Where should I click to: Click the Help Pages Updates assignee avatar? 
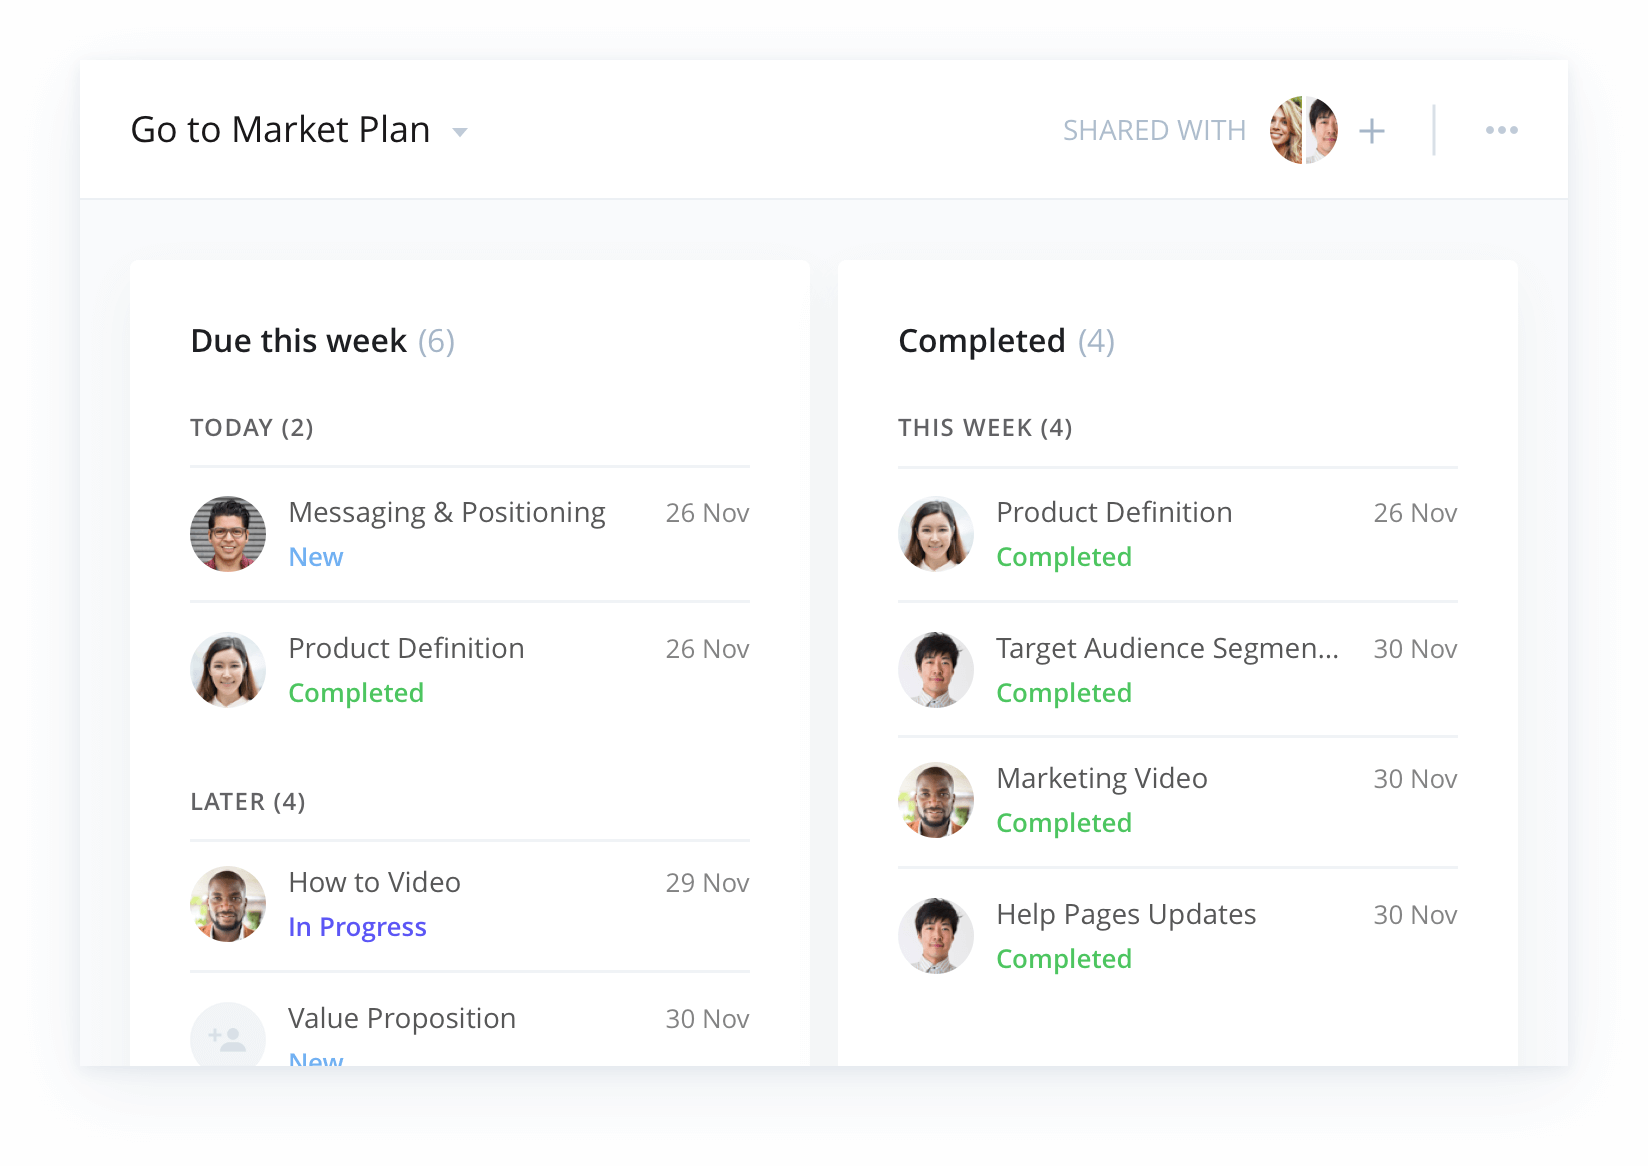[935, 936]
